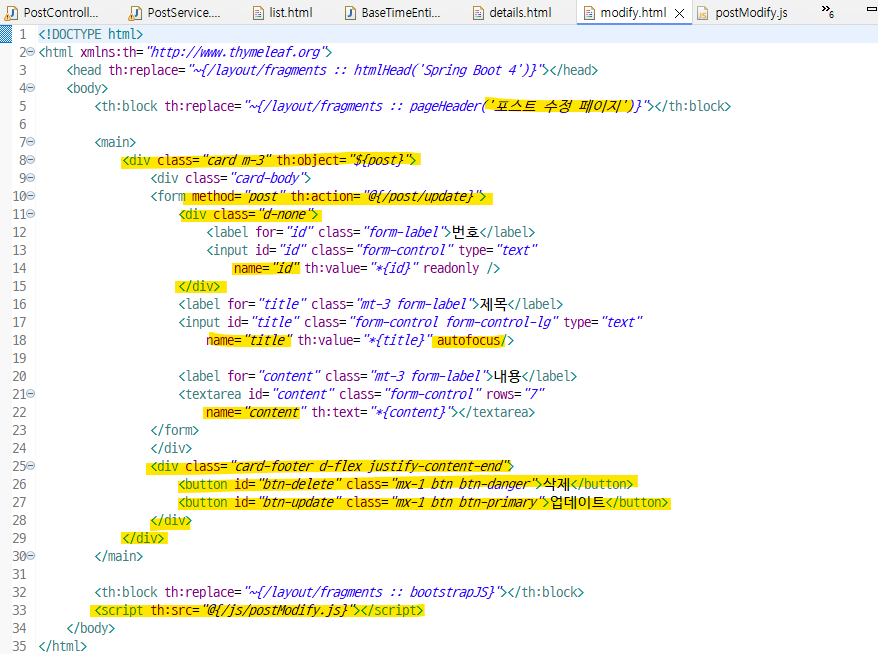Click the Java file icon on PostService tab
This screenshot has width=878, height=654.
click(x=135, y=13)
